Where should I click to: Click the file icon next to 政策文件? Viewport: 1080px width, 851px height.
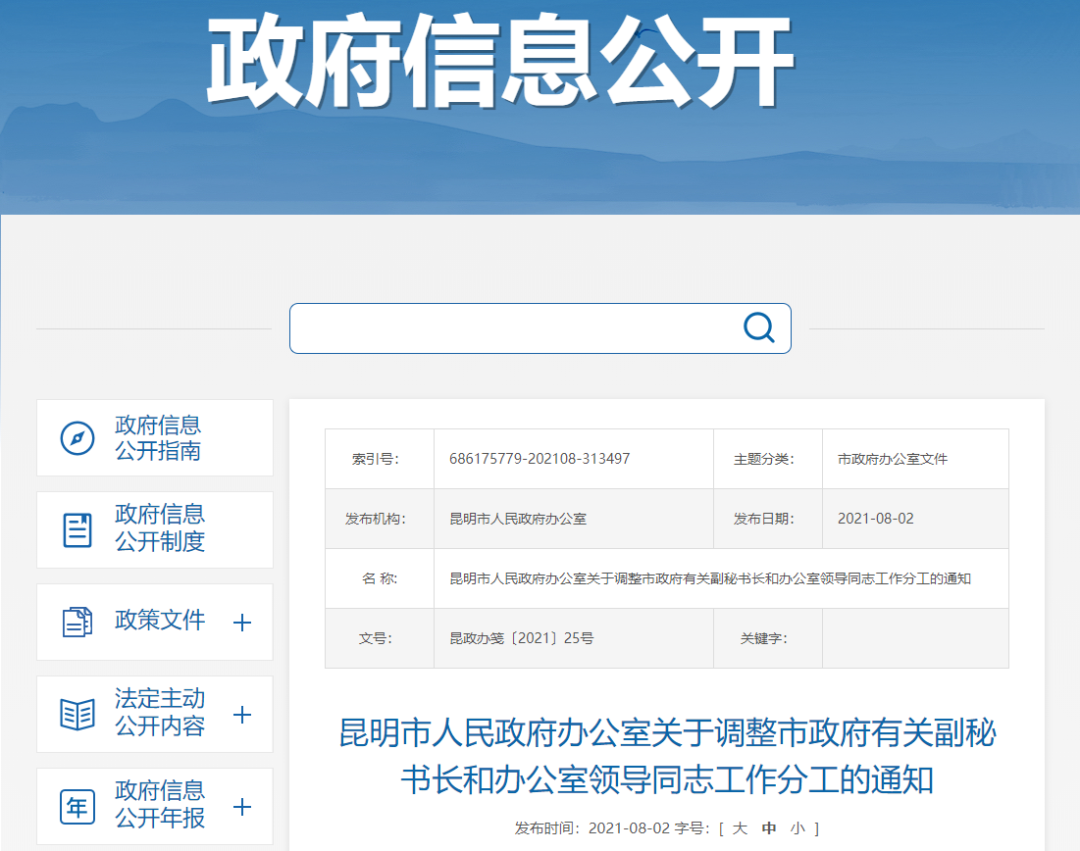coord(78,621)
